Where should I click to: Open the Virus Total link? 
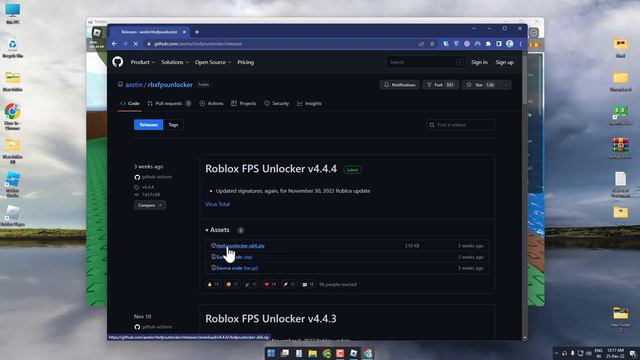pyautogui.click(x=218, y=204)
